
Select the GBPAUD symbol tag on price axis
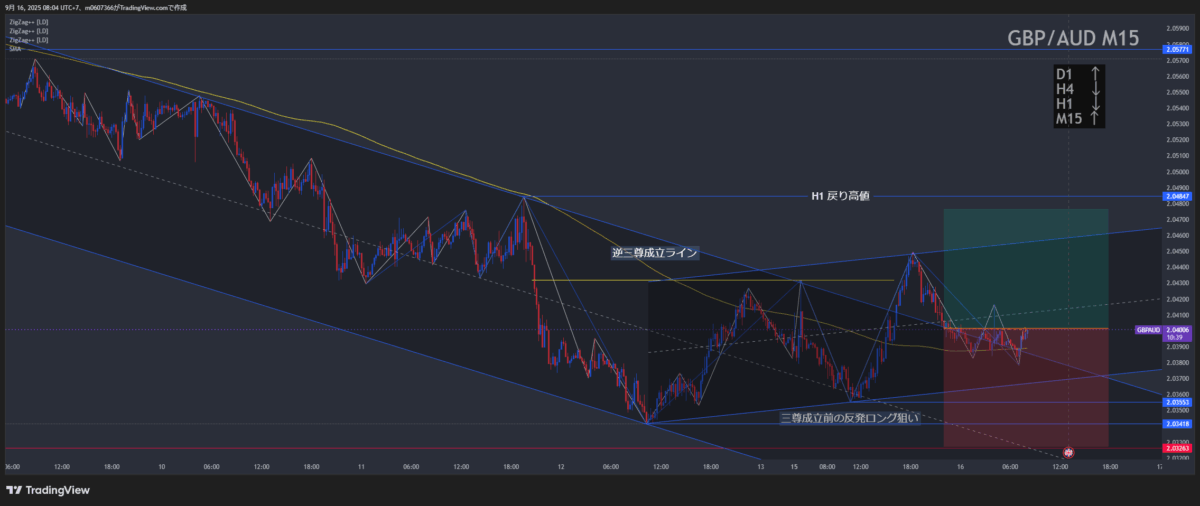(x=1149, y=329)
